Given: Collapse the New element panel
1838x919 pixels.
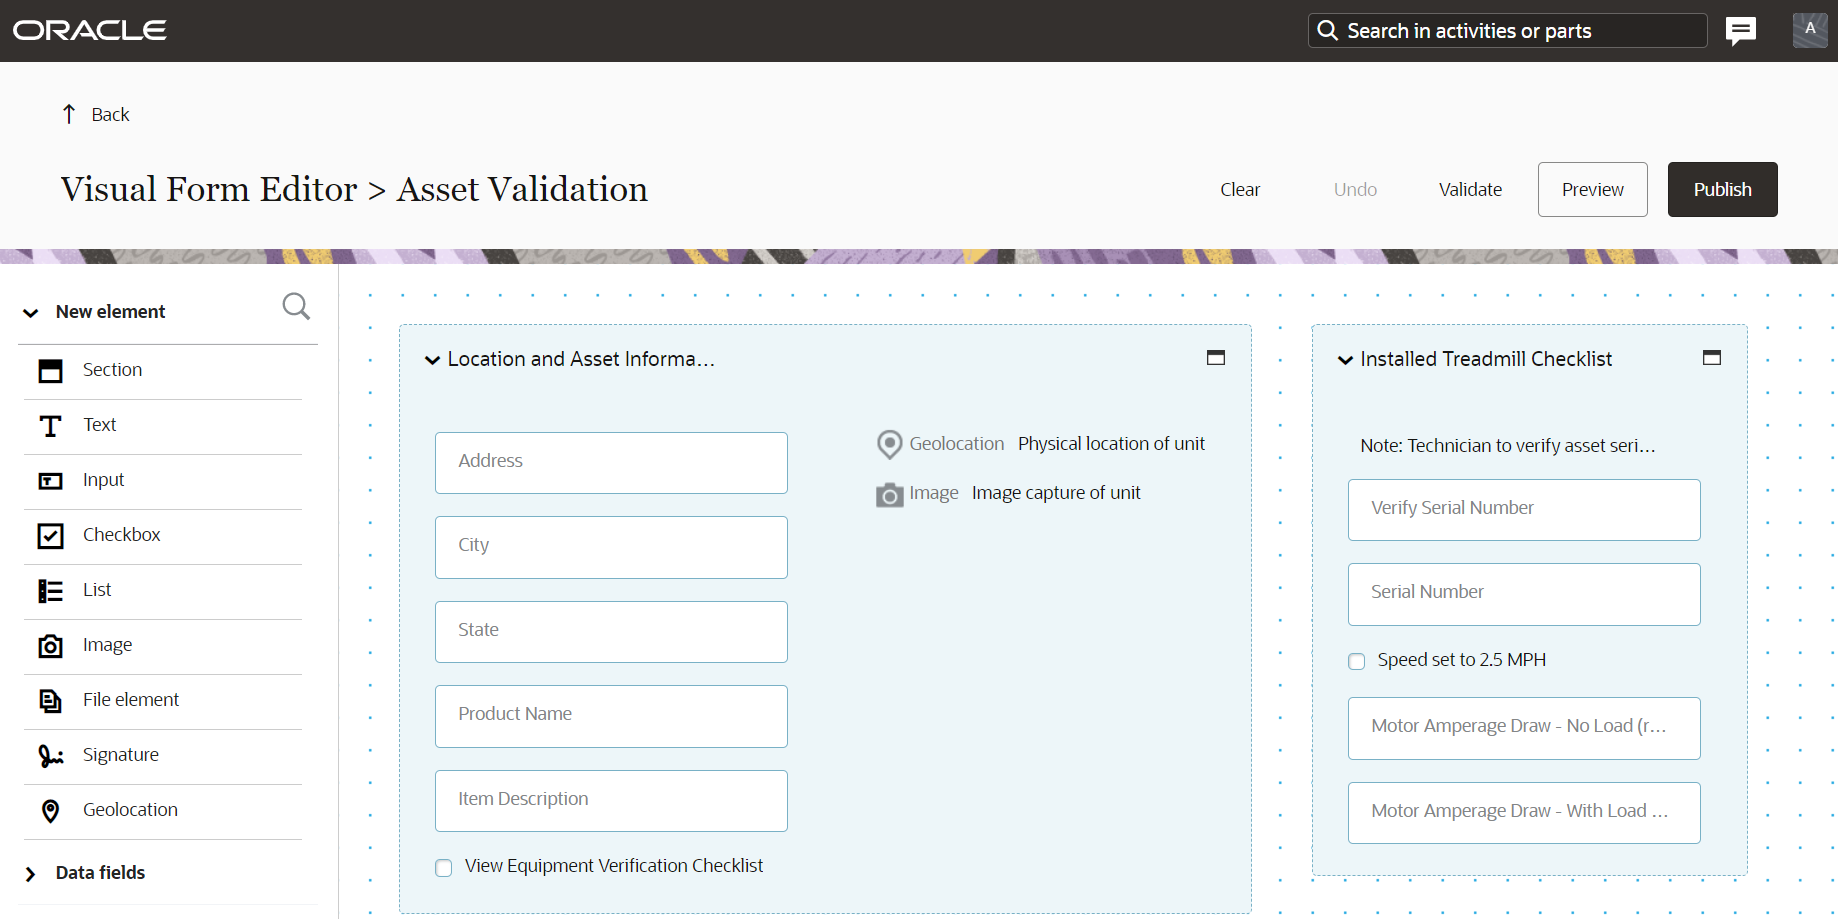Looking at the screenshot, I should [x=31, y=313].
